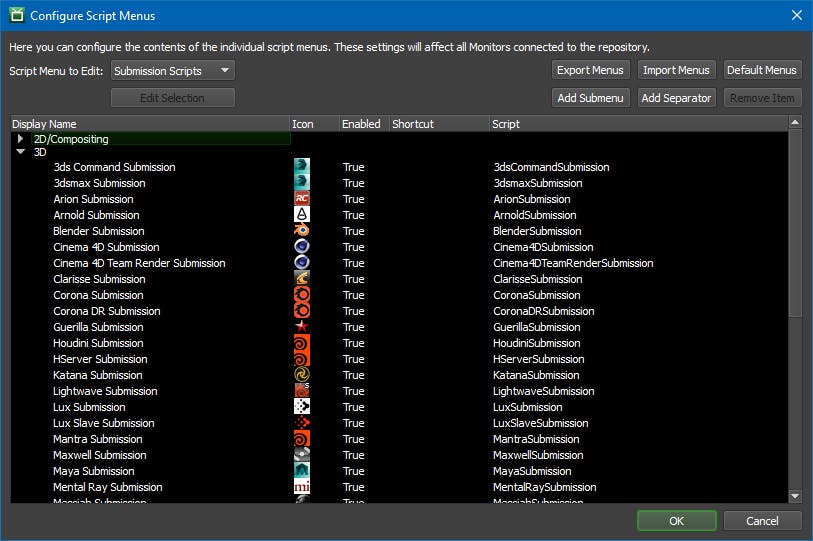The height and width of the screenshot is (541, 813).
Task: Click the Corona DR Submission icon
Action: pos(302,311)
